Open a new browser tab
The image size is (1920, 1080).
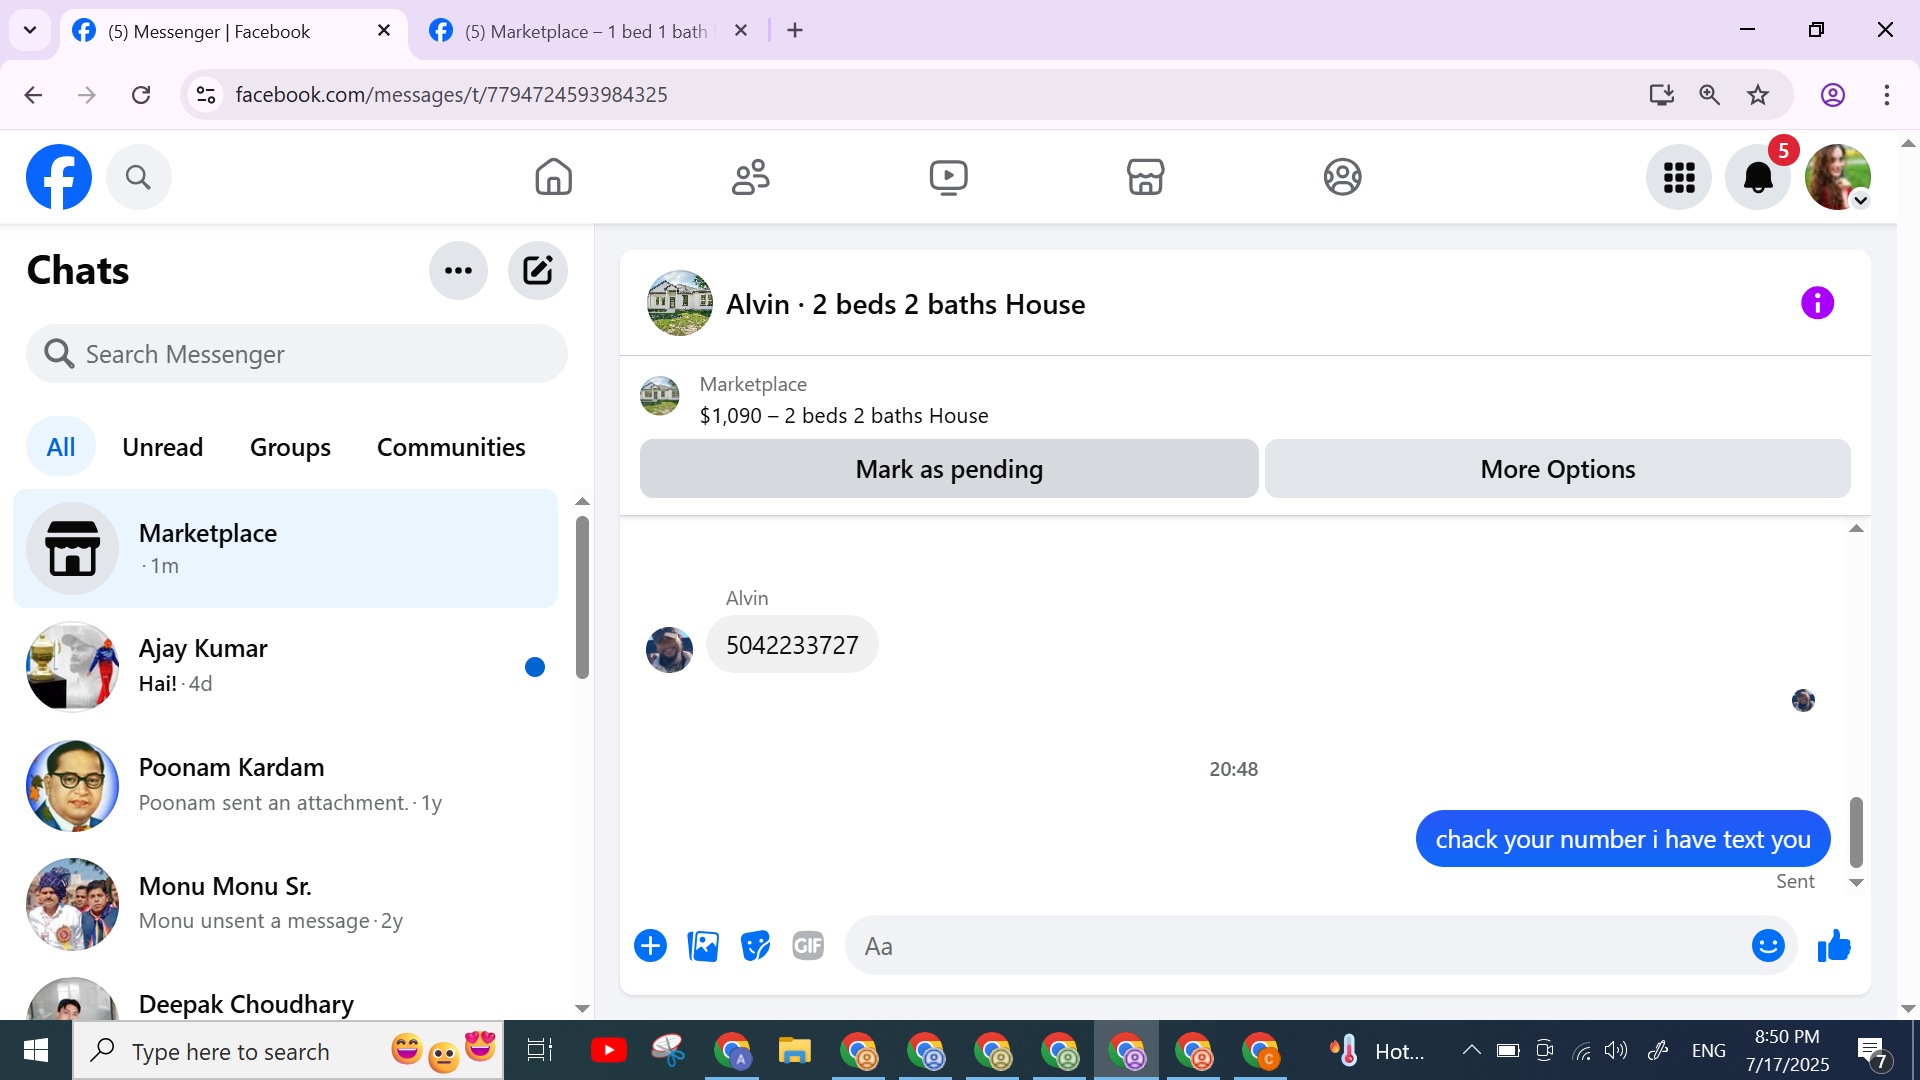click(795, 31)
